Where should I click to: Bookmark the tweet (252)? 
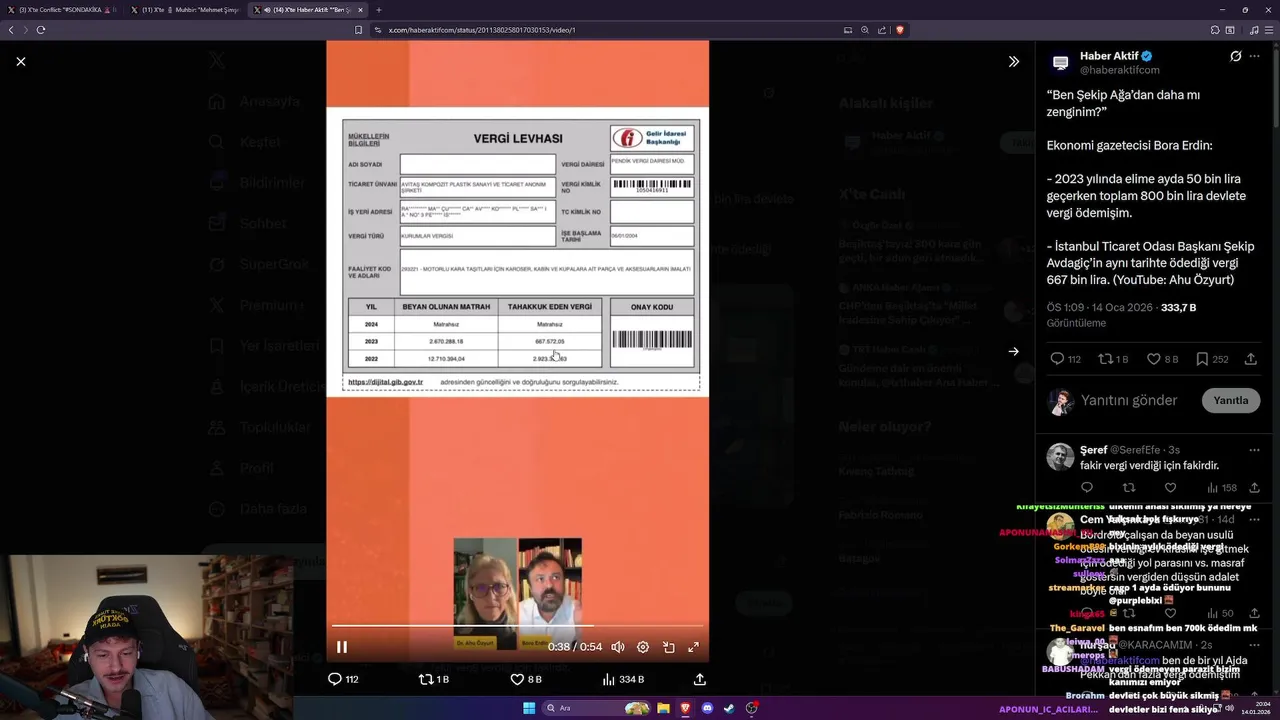click(1212, 359)
